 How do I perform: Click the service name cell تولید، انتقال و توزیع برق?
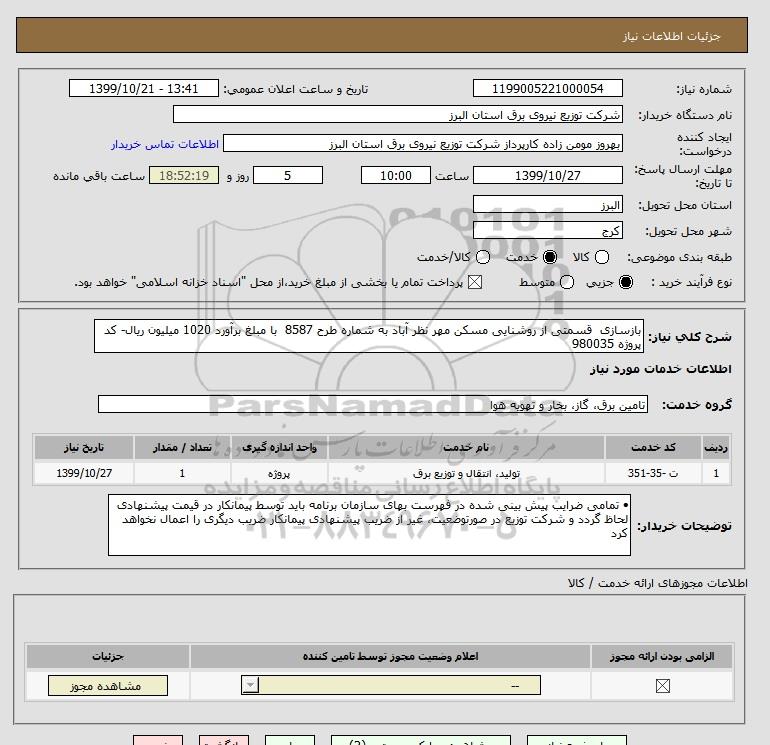pyautogui.click(x=467, y=473)
